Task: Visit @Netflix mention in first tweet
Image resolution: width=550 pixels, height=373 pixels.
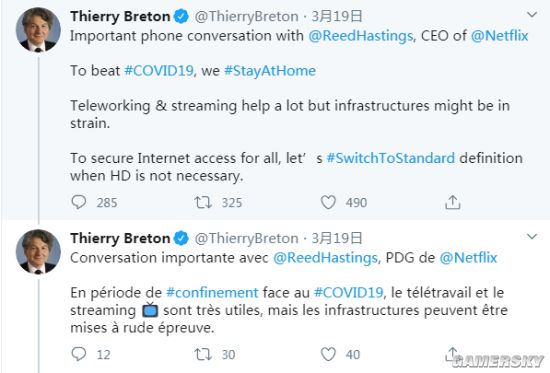Action: 499,36
